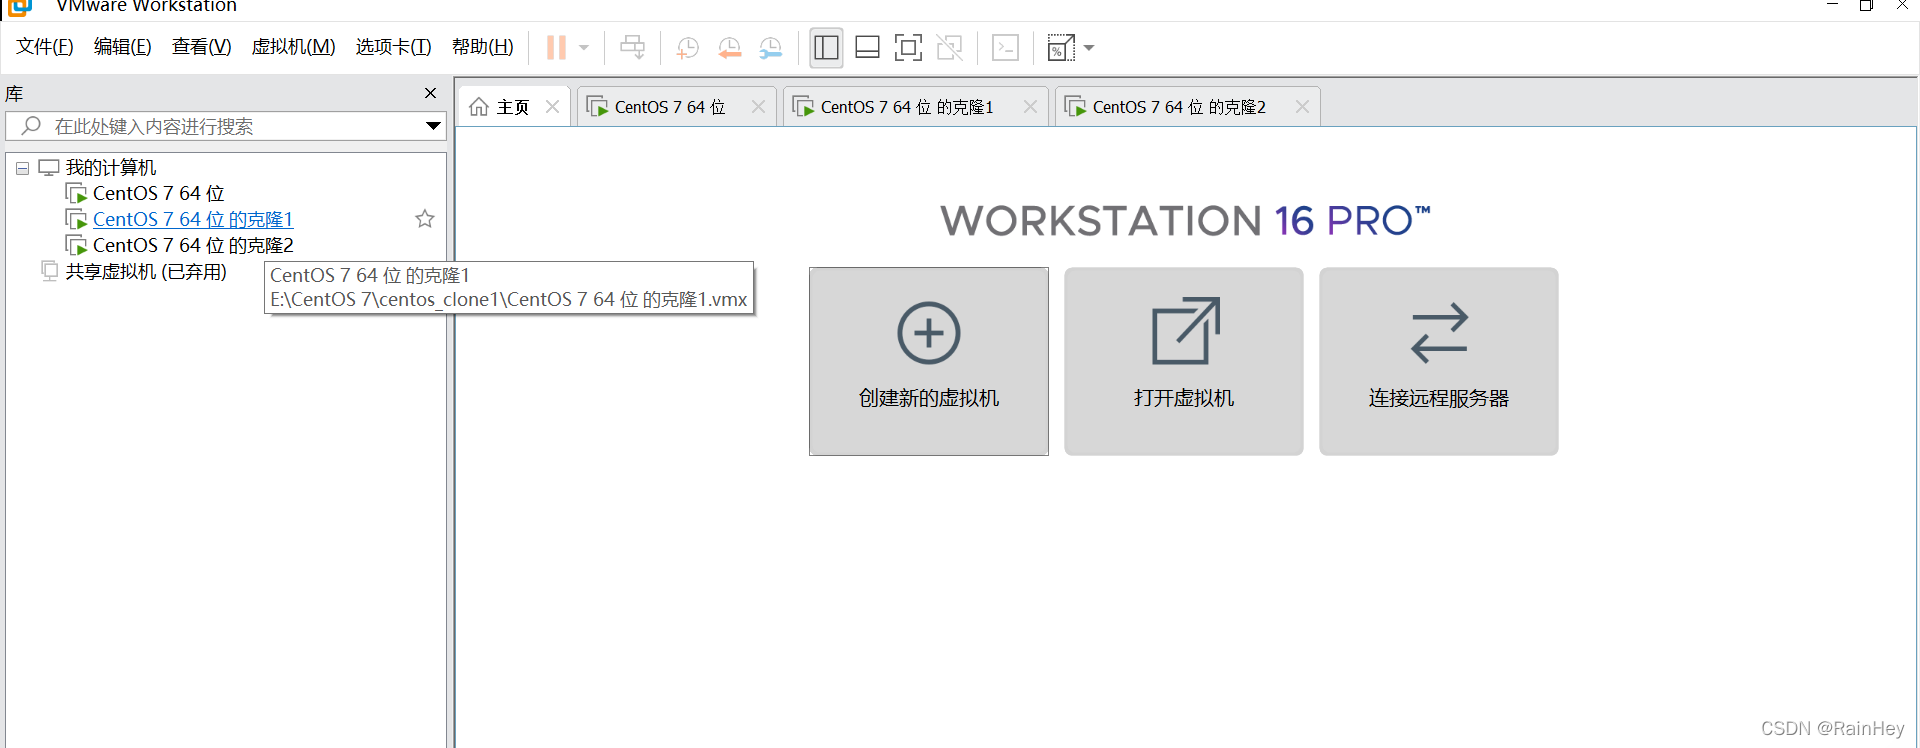Close the 库 library panel
Image resolution: width=1920 pixels, height=748 pixels.
[430, 93]
